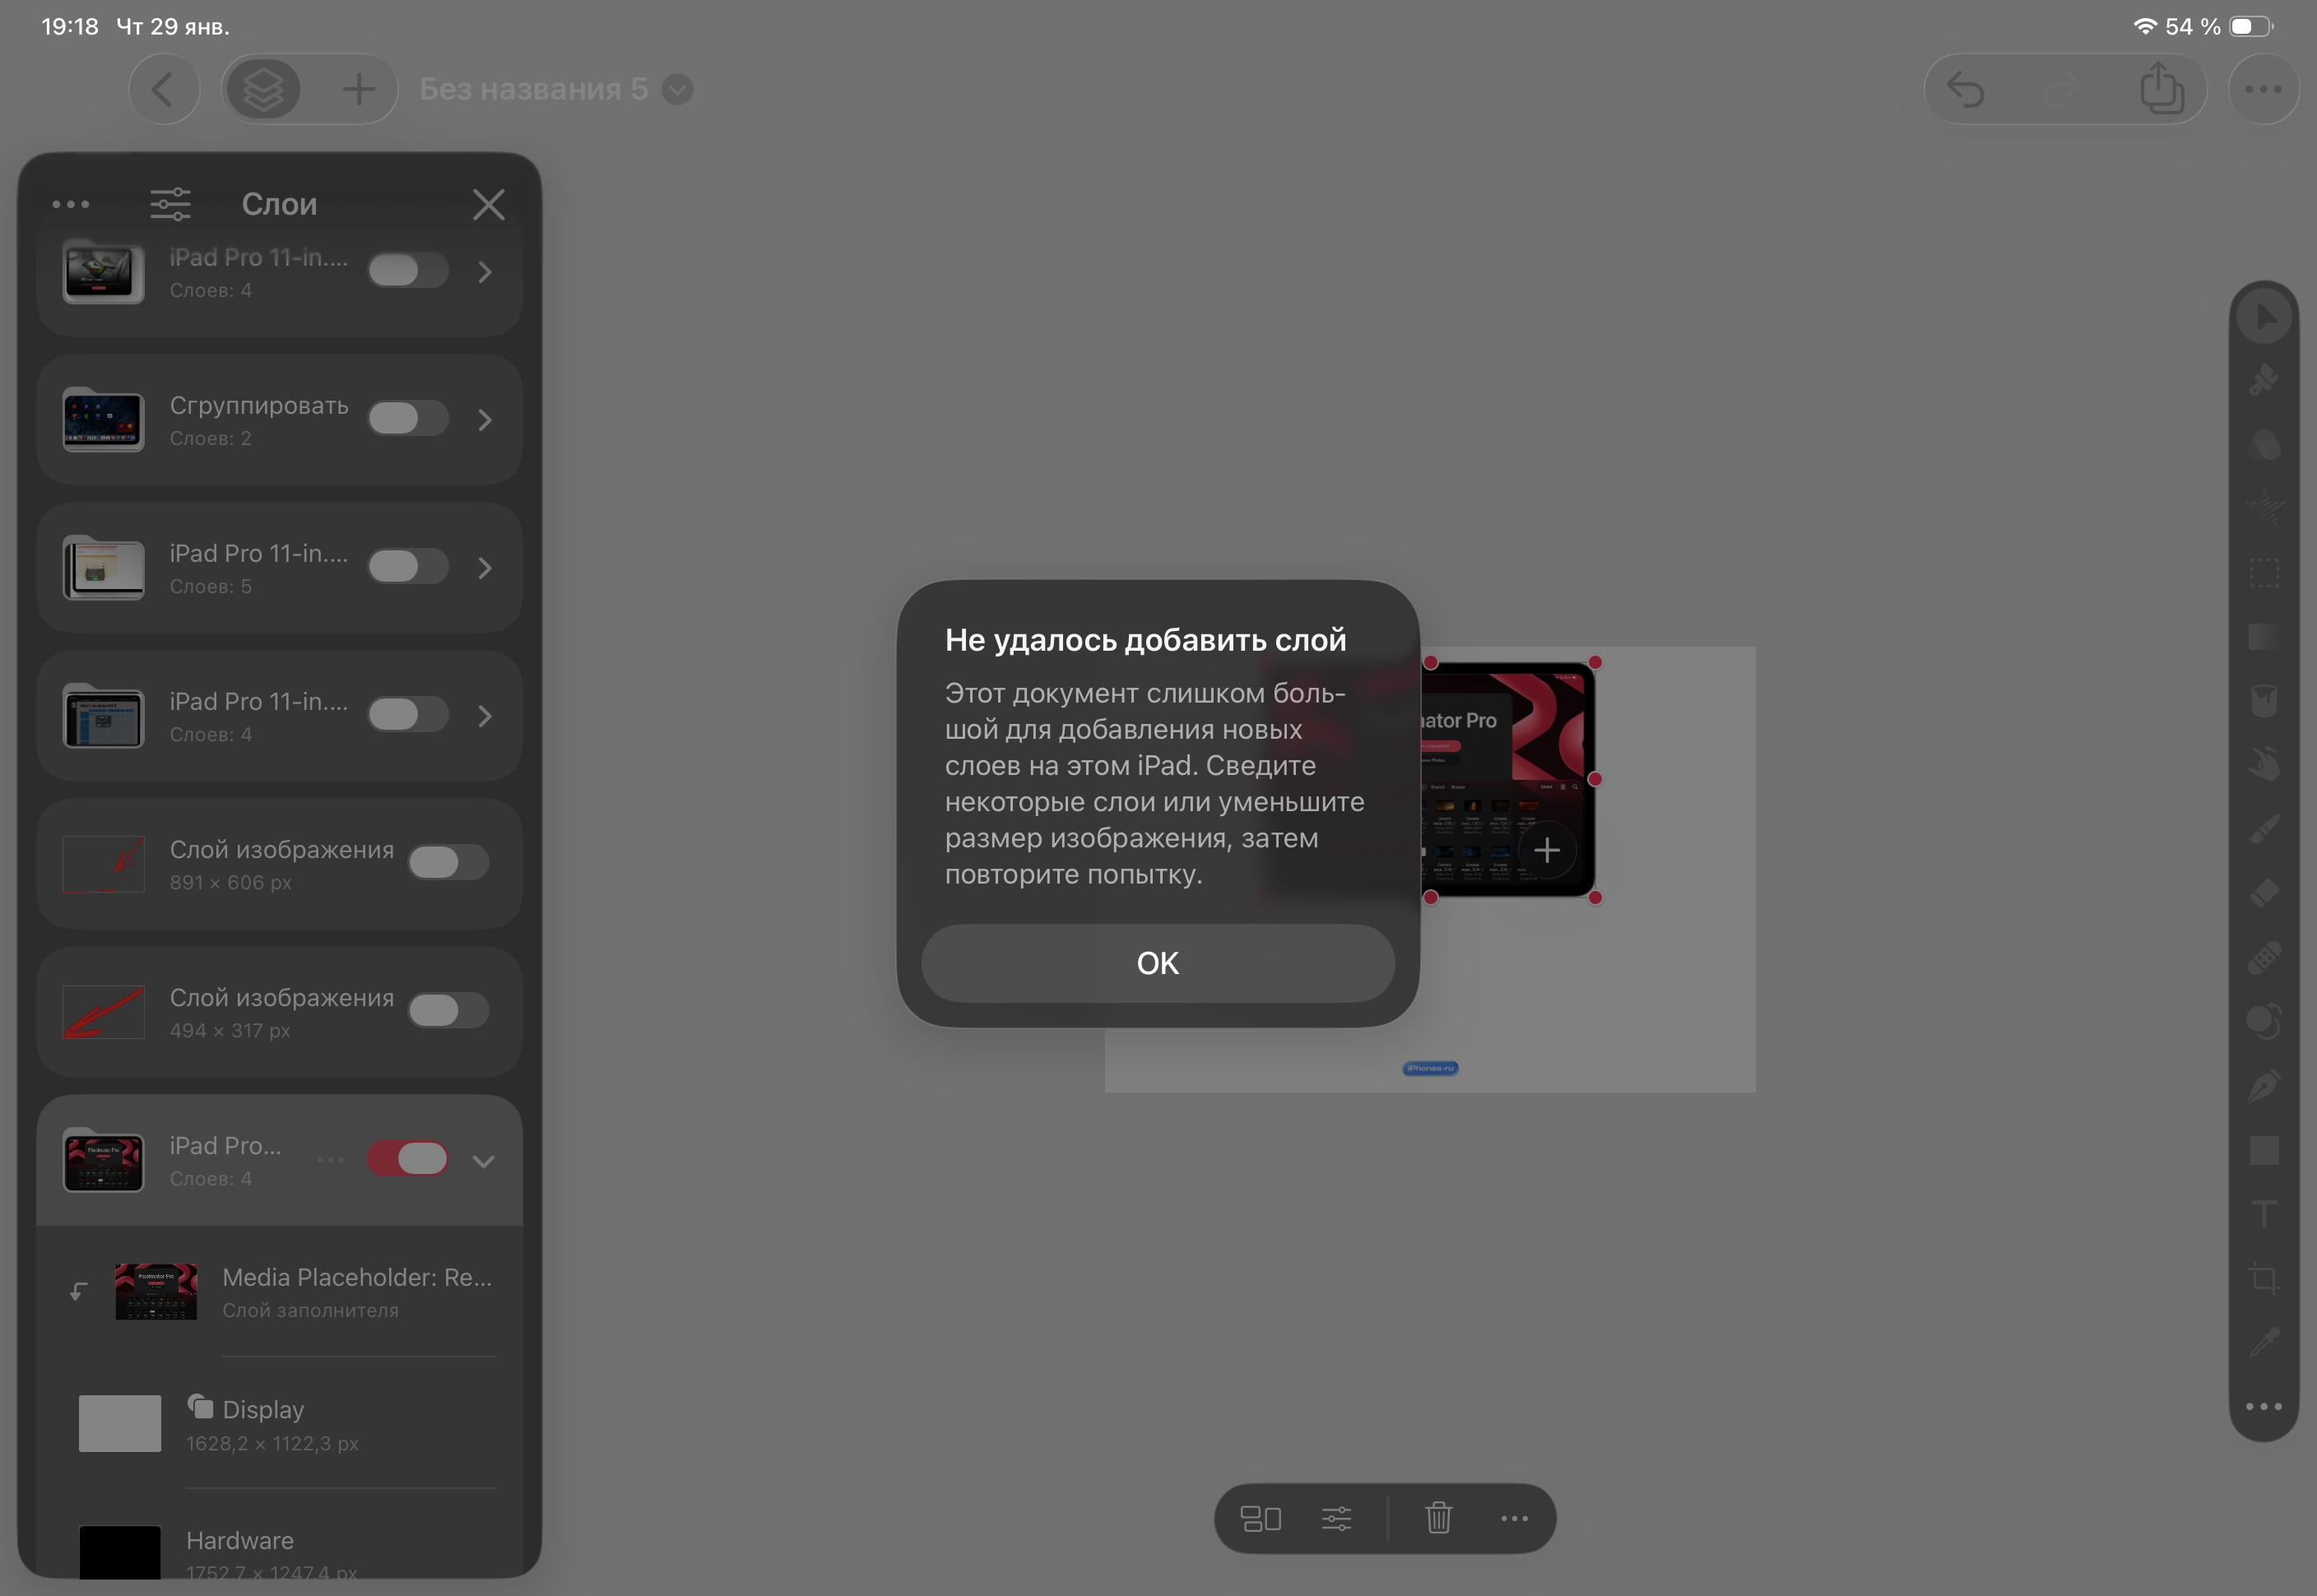Screen dimensions: 2317x1596
Task: Open layers panel filter sliders icon
Action: 170,204
